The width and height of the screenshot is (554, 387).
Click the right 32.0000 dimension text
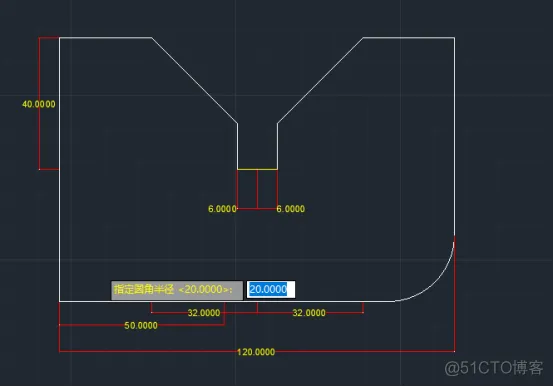(x=309, y=313)
